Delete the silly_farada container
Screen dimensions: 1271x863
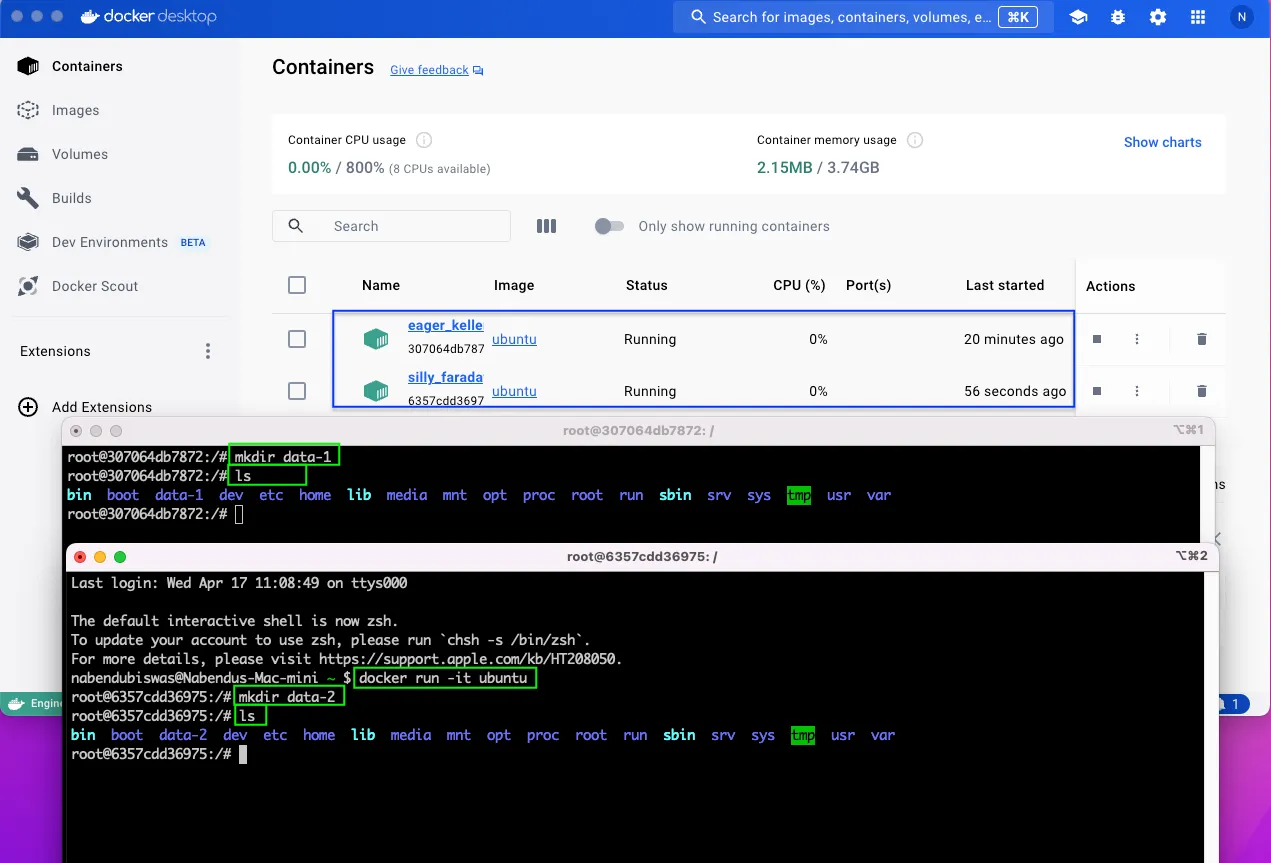(x=1202, y=391)
